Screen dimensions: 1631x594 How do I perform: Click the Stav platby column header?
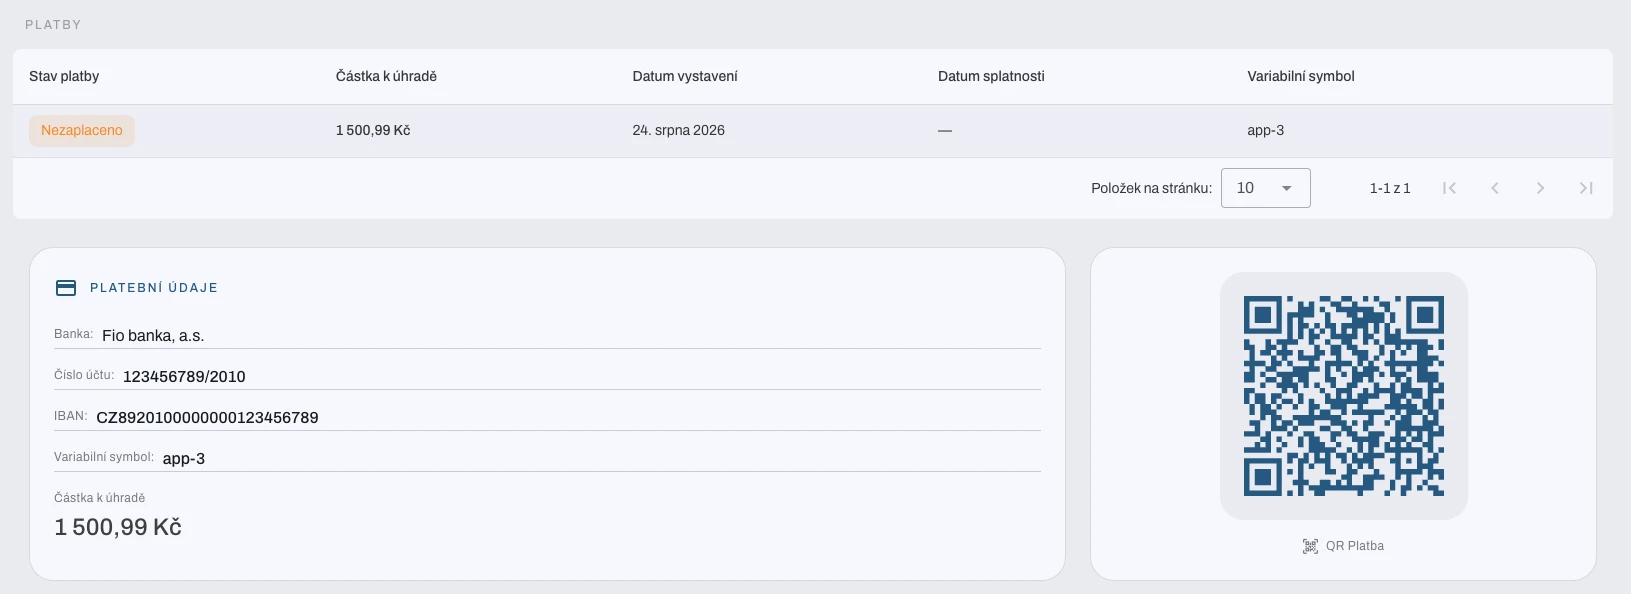pyautogui.click(x=64, y=76)
